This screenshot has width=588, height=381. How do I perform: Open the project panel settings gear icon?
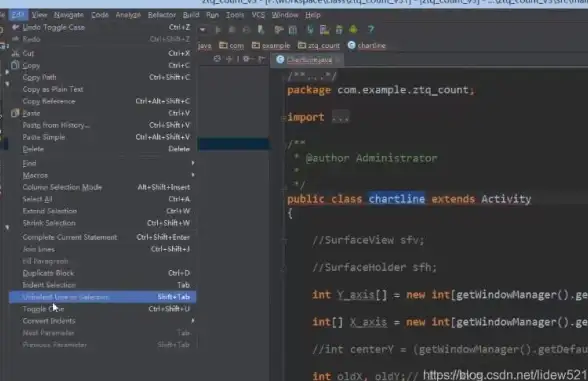point(247,59)
